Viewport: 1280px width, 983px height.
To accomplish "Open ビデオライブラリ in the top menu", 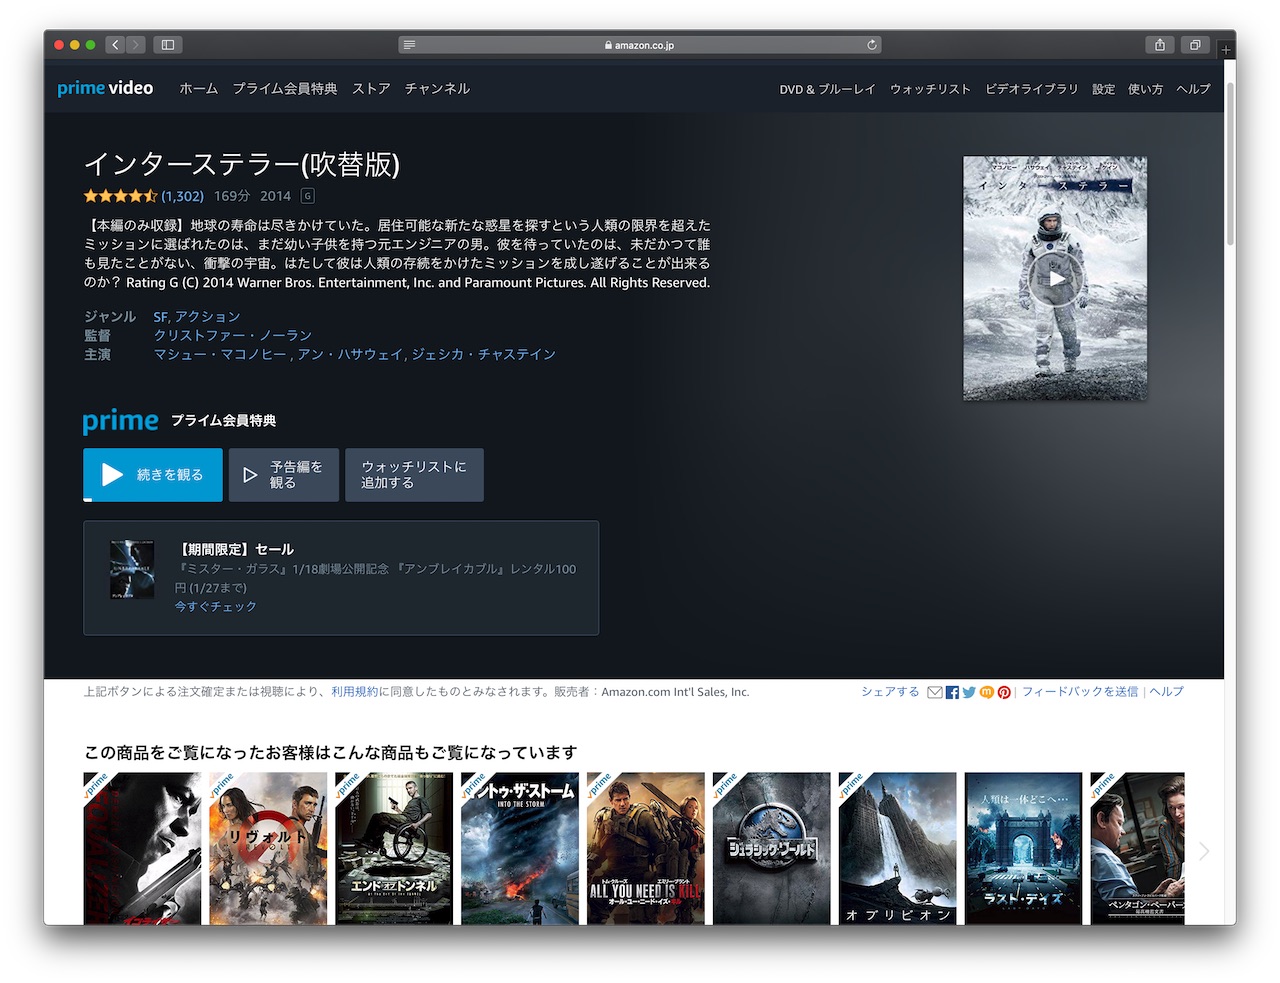I will click(1031, 89).
